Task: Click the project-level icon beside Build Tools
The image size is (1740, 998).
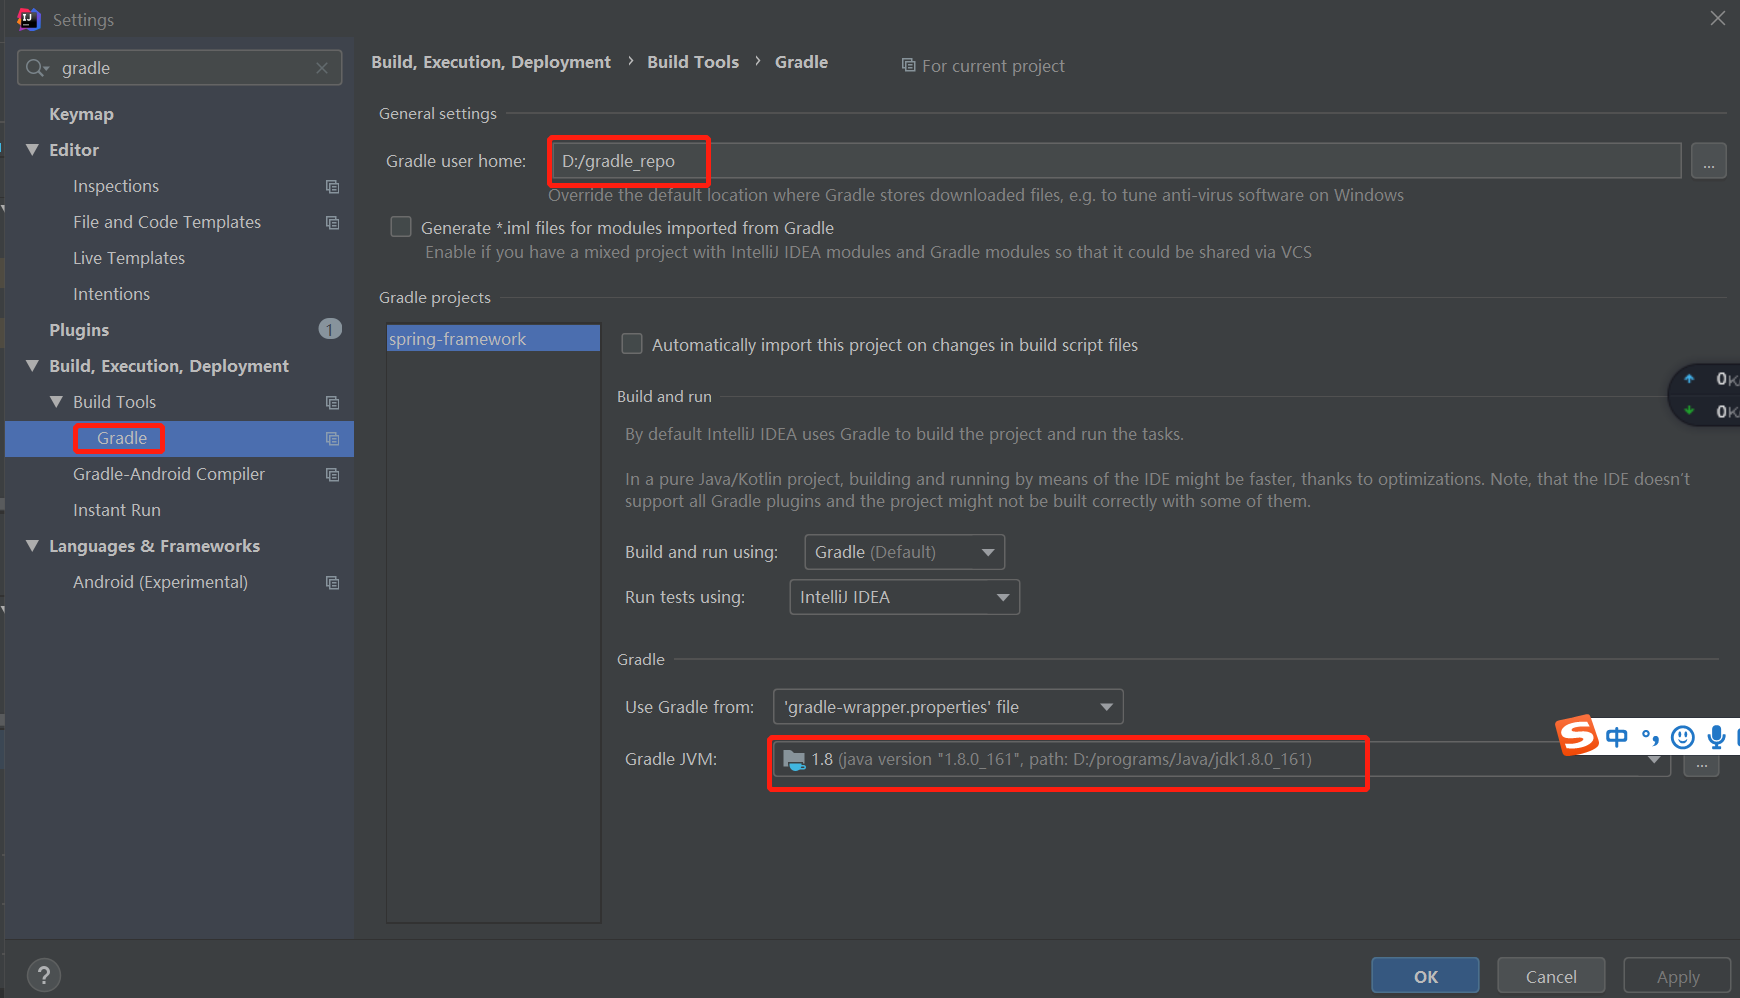Action: pyautogui.click(x=332, y=402)
